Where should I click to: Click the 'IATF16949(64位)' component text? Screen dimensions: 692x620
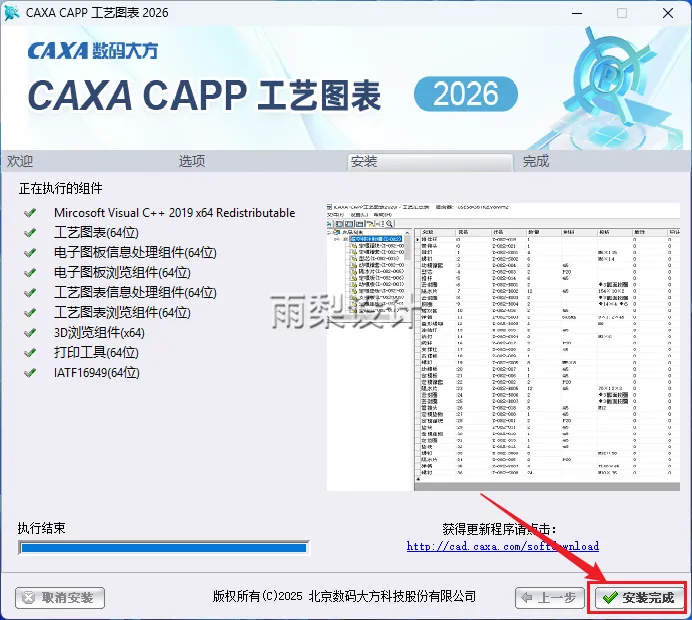click(97, 372)
